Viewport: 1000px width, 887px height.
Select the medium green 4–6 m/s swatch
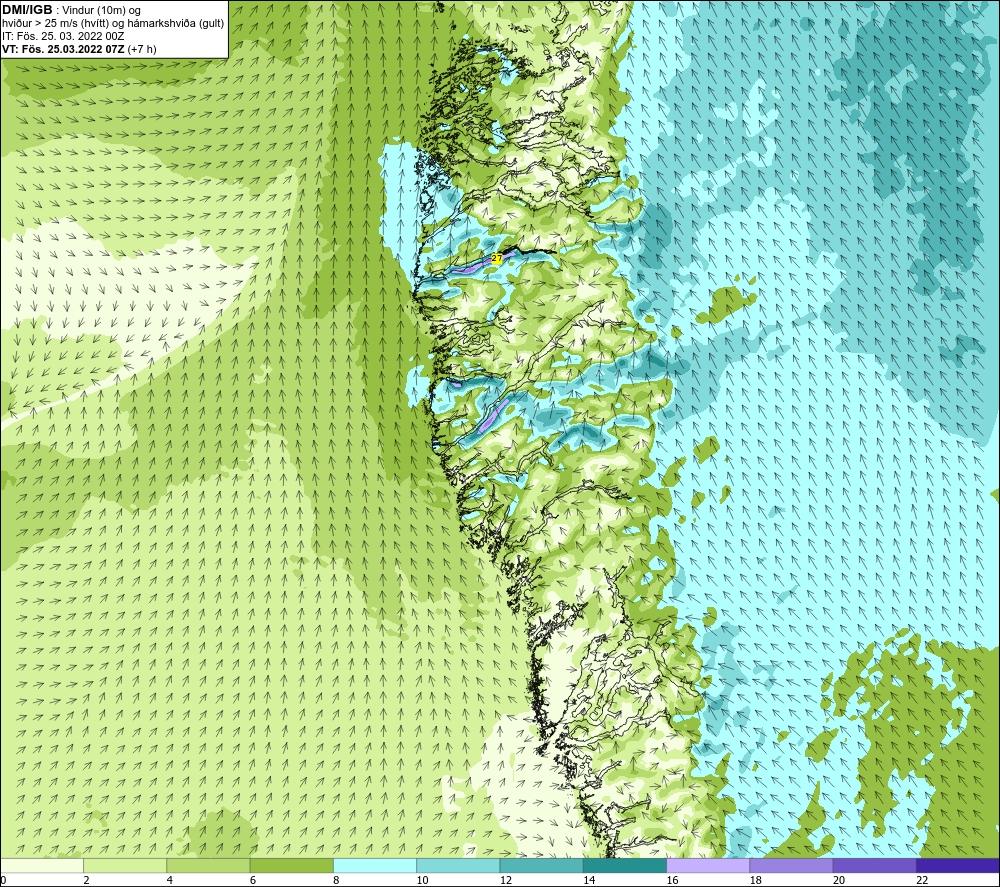click(x=208, y=865)
